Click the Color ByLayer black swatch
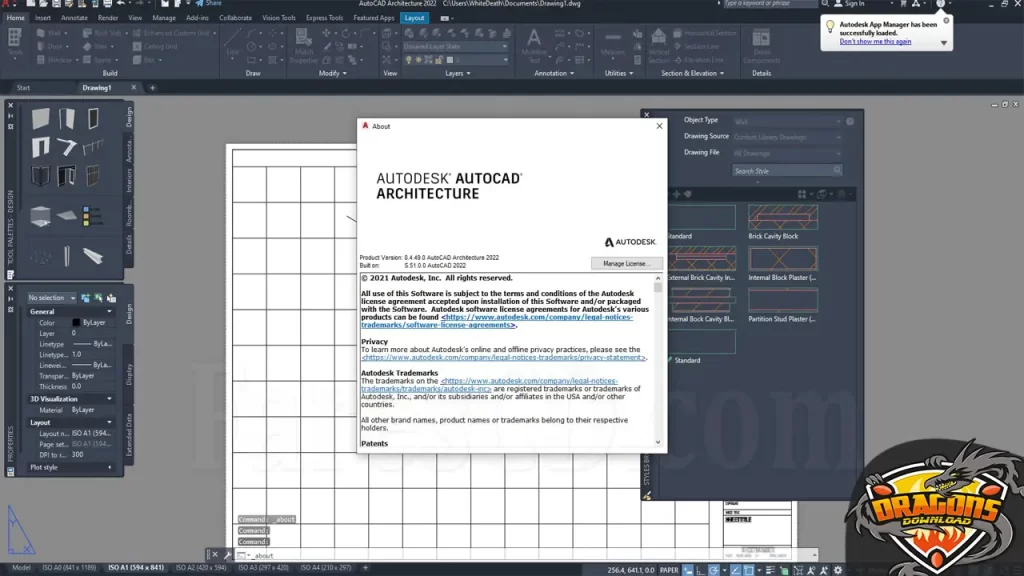 coord(76,323)
